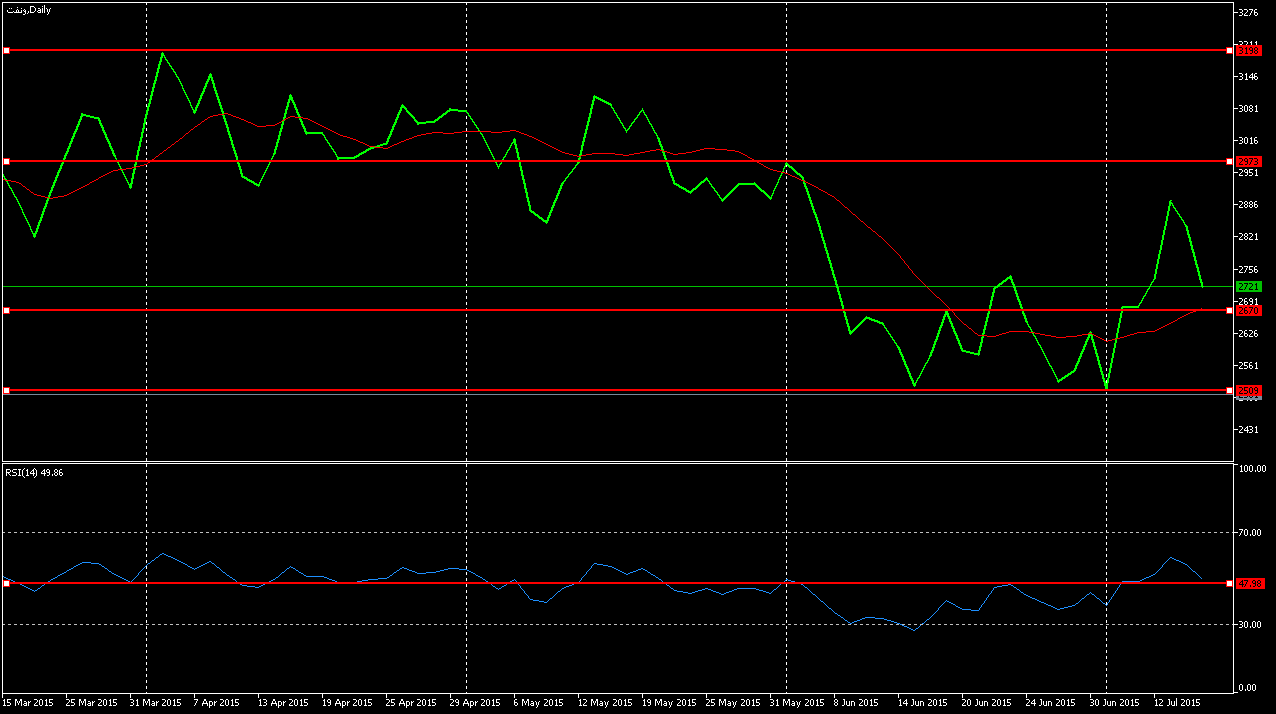1276x714 pixels.
Task: Click the red 2973 price label
Action: pos(1248,161)
